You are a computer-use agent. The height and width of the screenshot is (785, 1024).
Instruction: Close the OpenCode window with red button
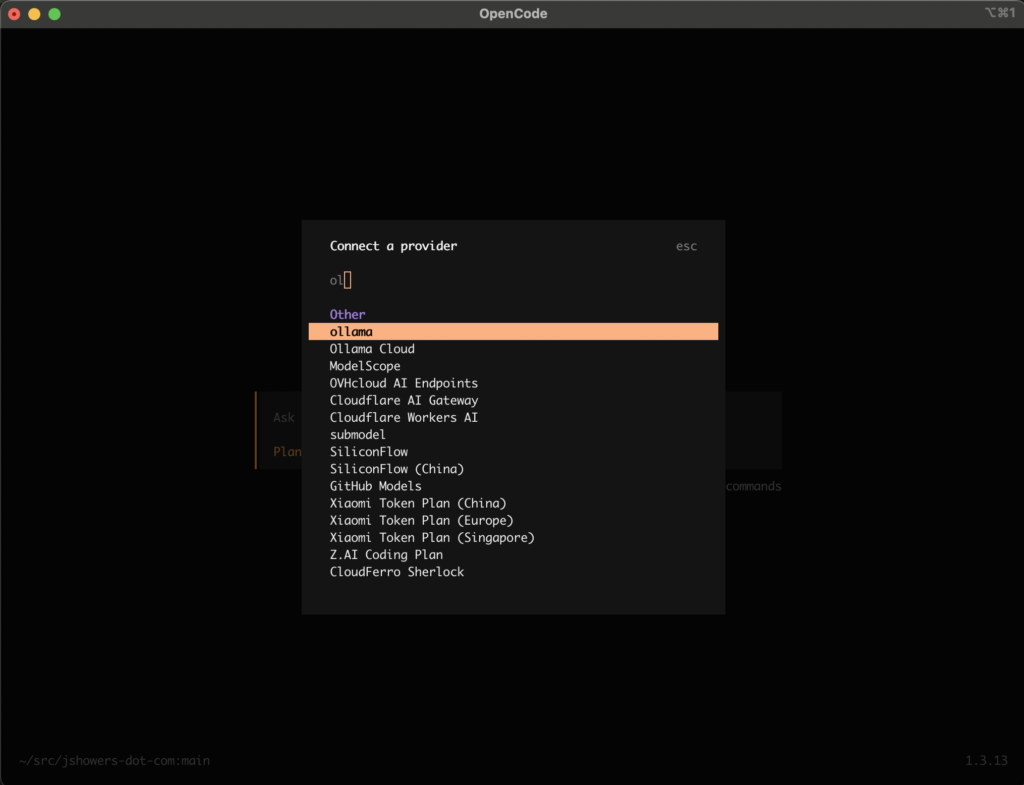[x=14, y=14]
